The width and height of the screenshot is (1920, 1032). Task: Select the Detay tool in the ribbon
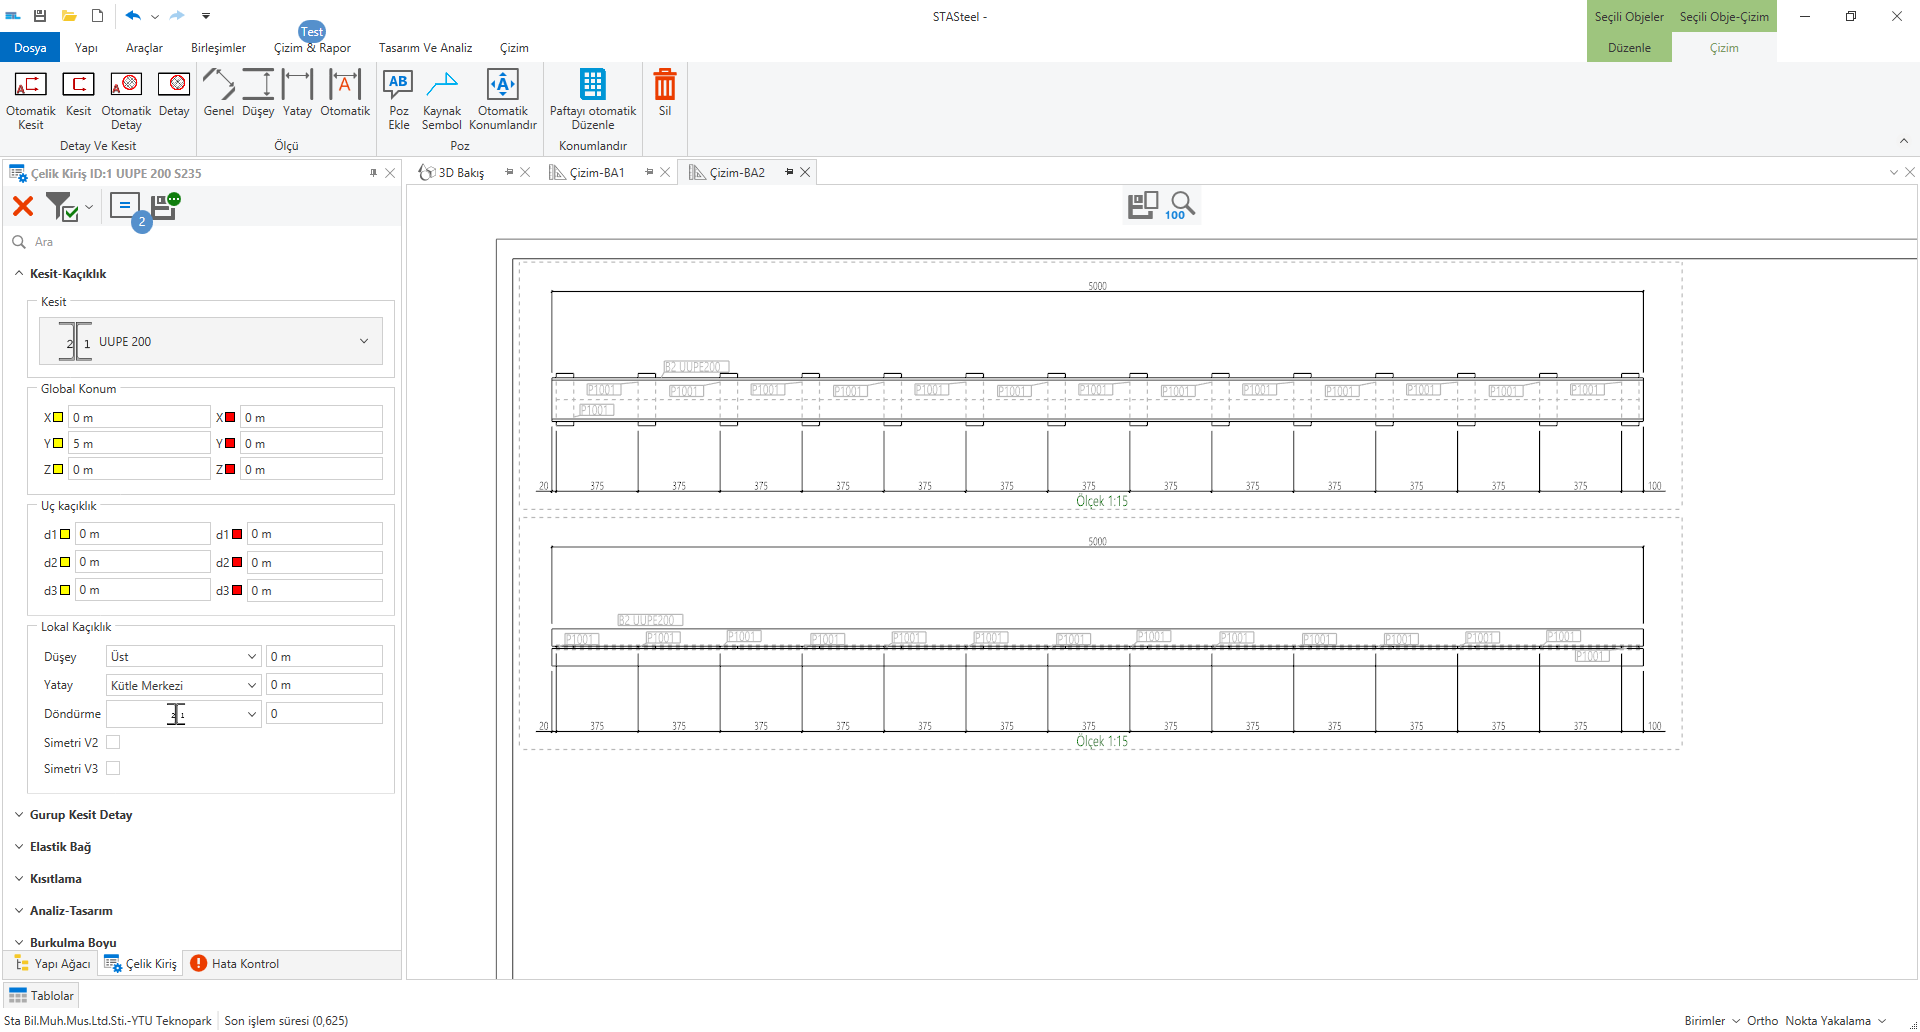tap(174, 86)
